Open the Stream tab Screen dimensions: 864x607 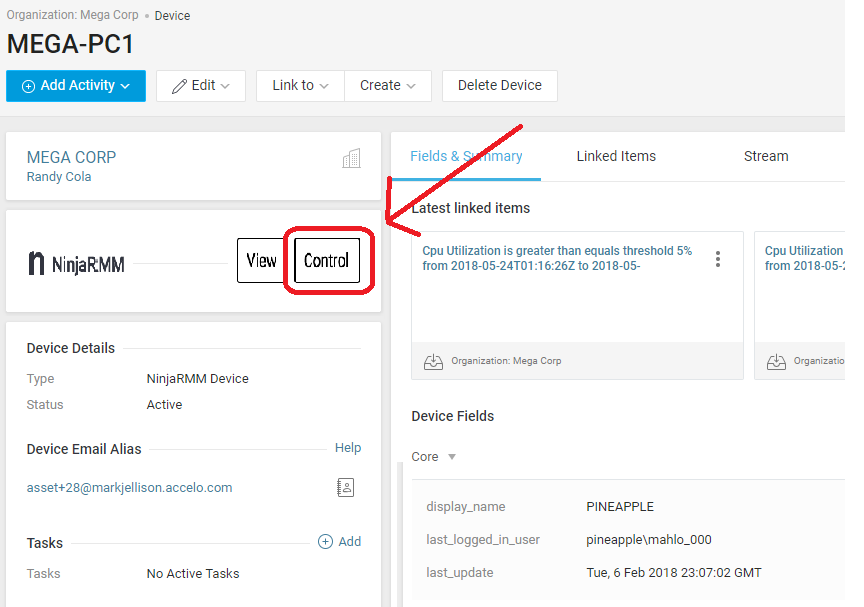[766, 156]
